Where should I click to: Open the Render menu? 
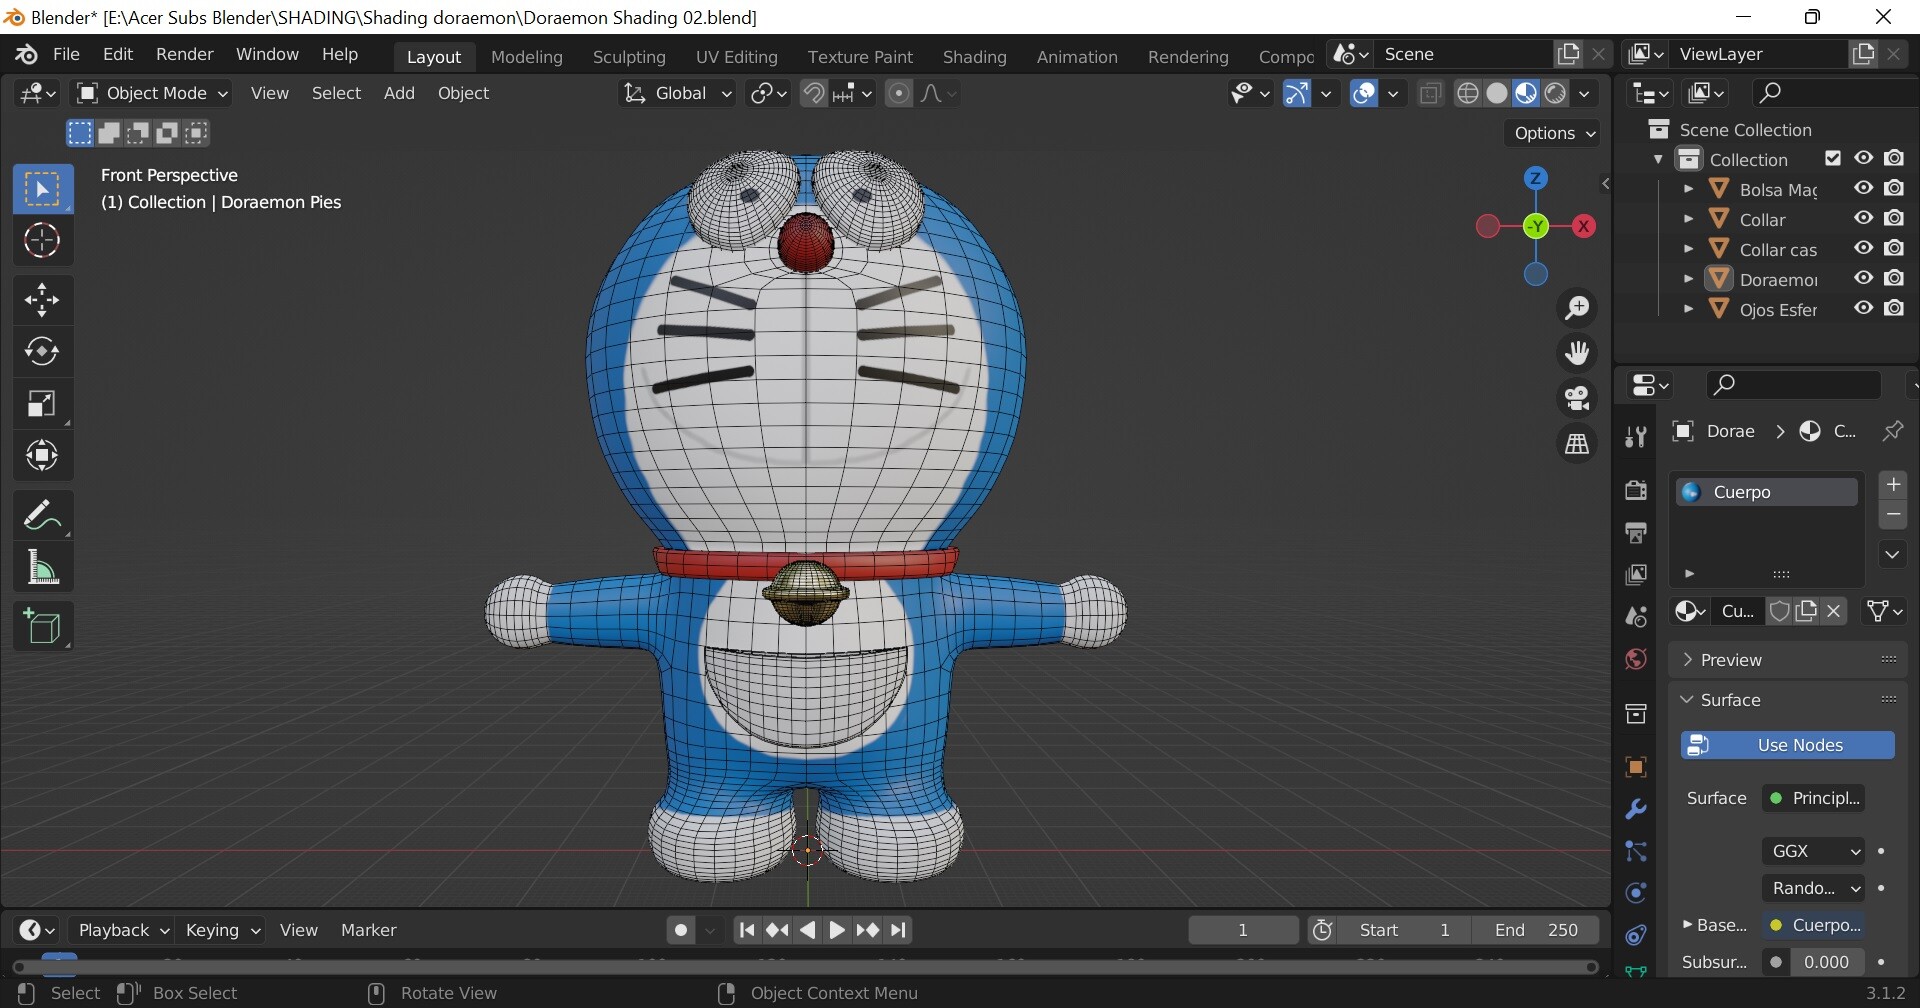pyautogui.click(x=184, y=54)
